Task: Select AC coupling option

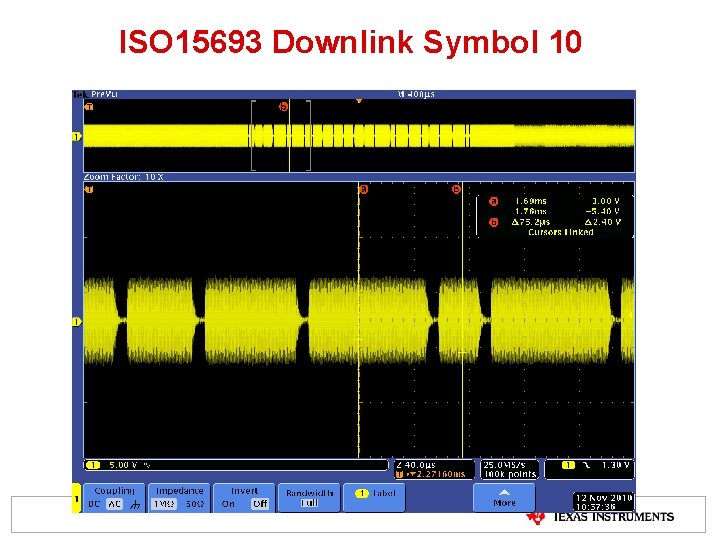Action: (114, 504)
